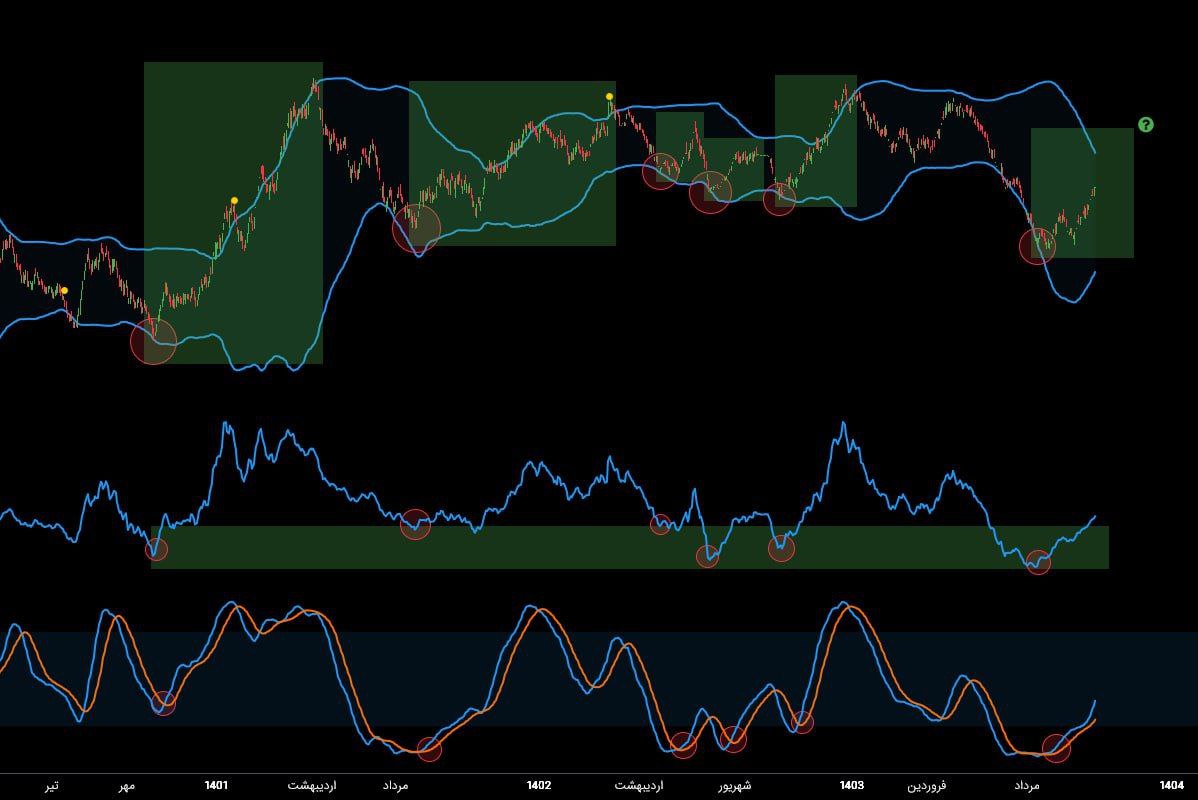Screen dimensions: 1198x800
Task: Select last red circle on bottom oscillator
Action: point(1056,747)
